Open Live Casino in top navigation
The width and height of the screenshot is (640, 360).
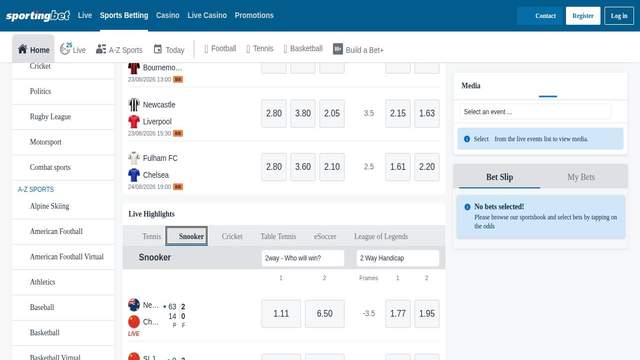coord(207,16)
